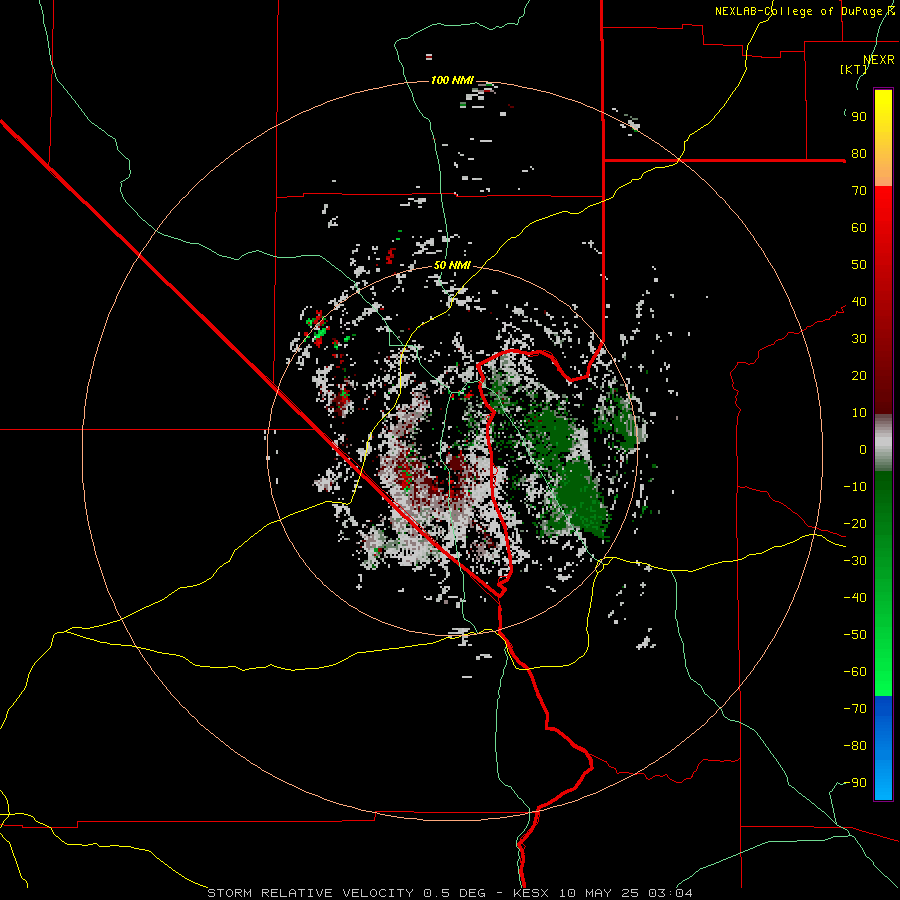900x900 pixels.
Task: Click the positive "50" scale label
Action: tap(859, 265)
